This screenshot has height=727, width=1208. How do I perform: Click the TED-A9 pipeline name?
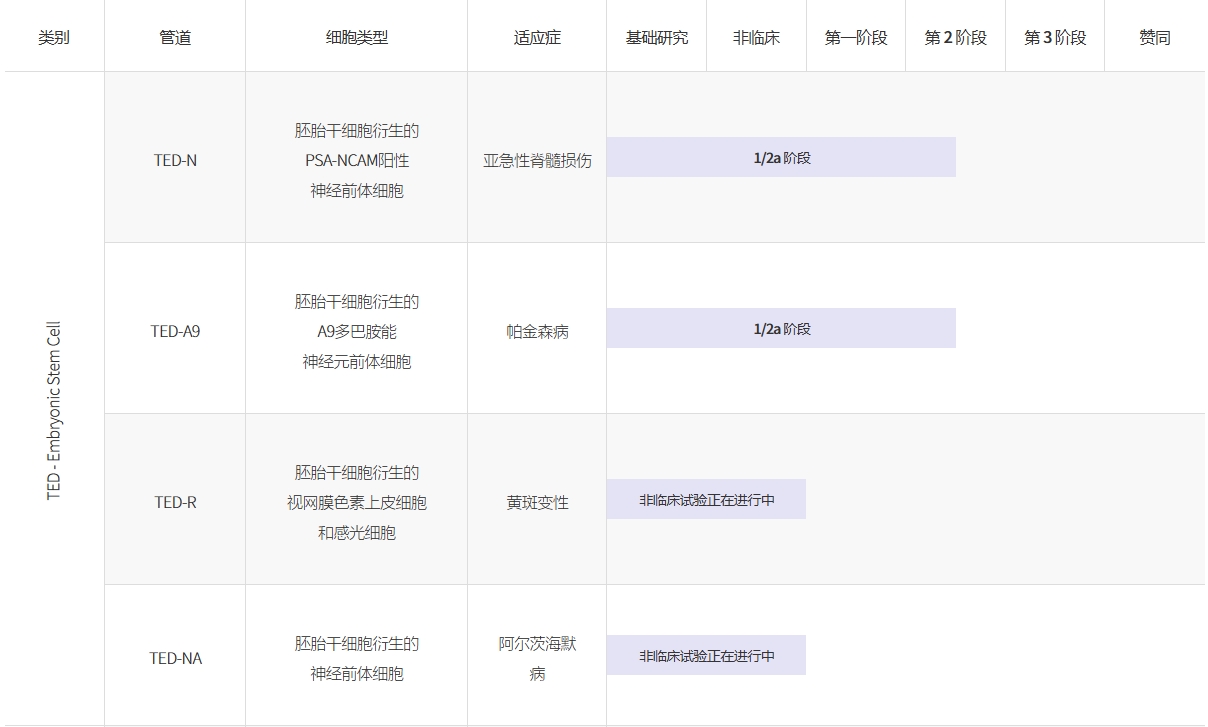coord(175,331)
